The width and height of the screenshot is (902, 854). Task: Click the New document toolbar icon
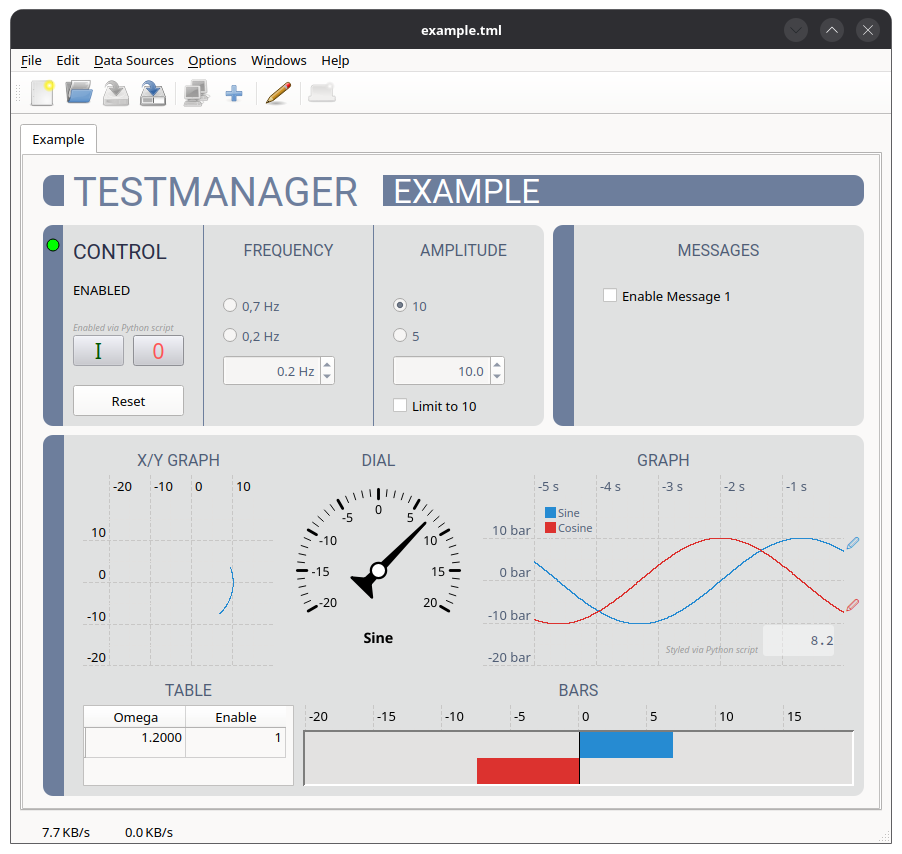43,93
